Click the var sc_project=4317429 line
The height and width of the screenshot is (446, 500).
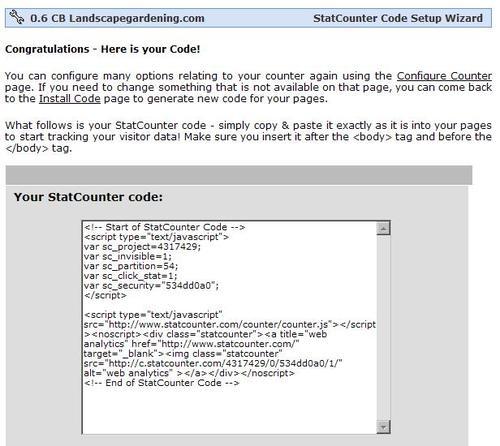(x=142, y=247)
